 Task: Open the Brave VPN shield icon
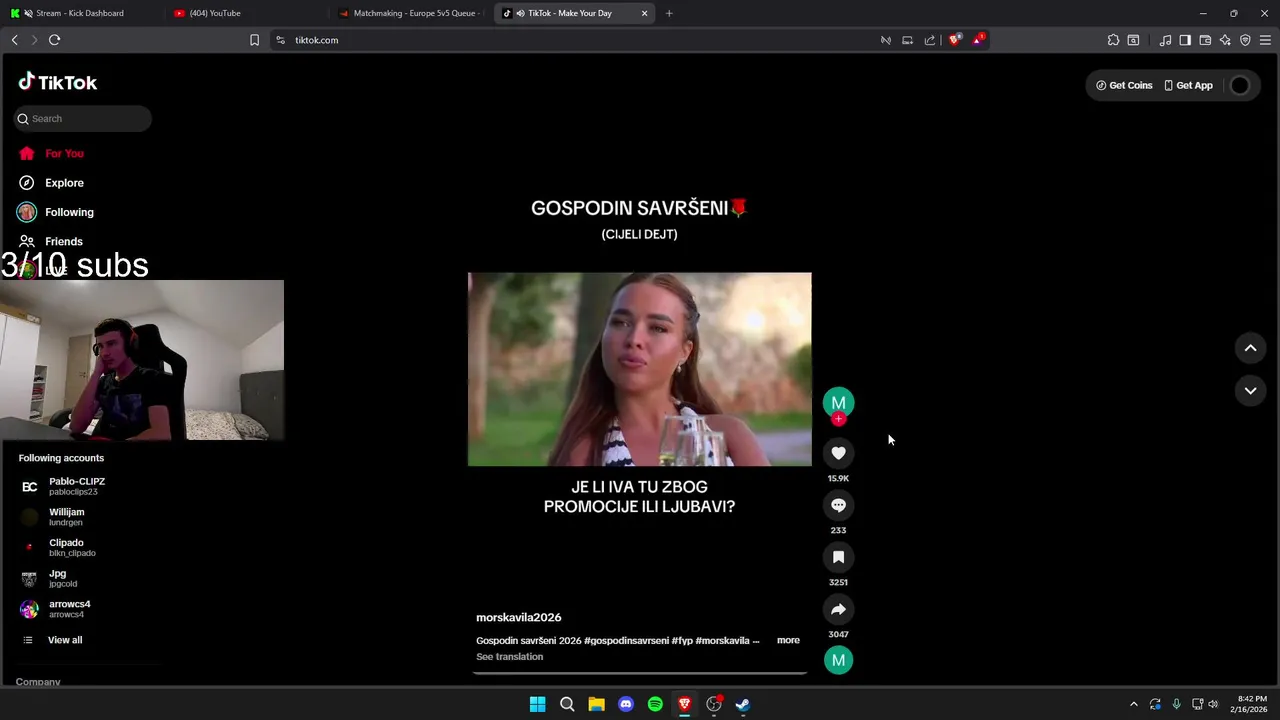point(1245,40)
